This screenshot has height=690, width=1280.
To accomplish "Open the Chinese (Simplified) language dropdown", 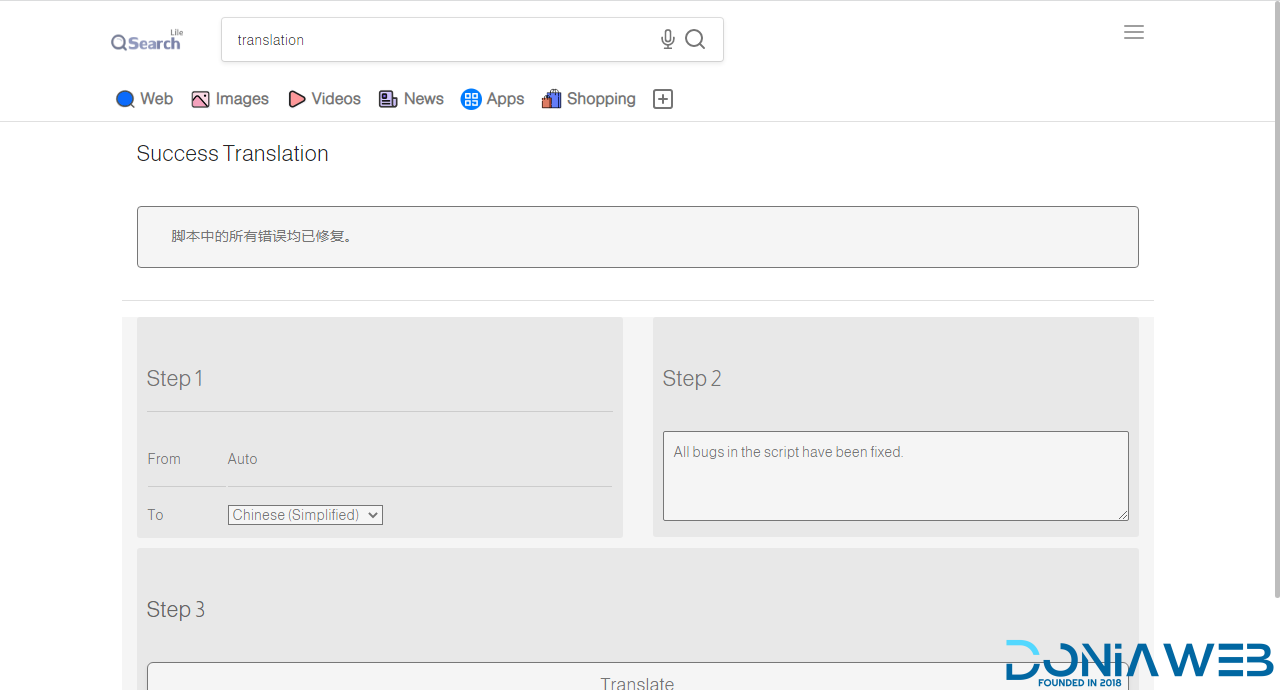I will (x=305, y=515).
